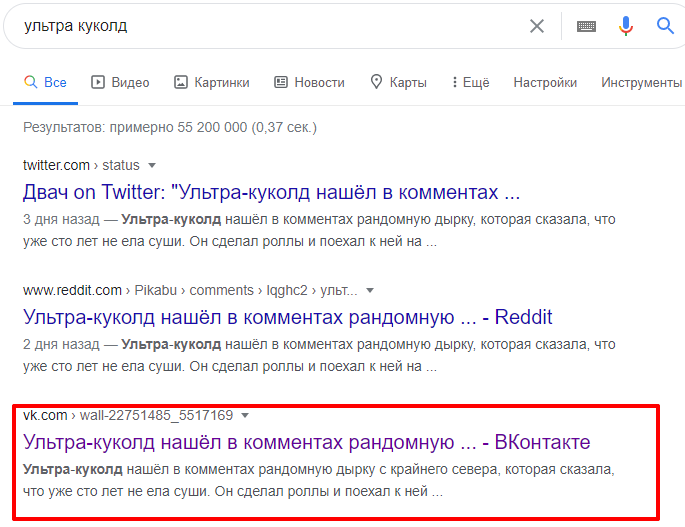The height and width of the screenshot is (527, 685).
Task: Open the 'Двач on Twitter' result link
Action: coord(271,192)
